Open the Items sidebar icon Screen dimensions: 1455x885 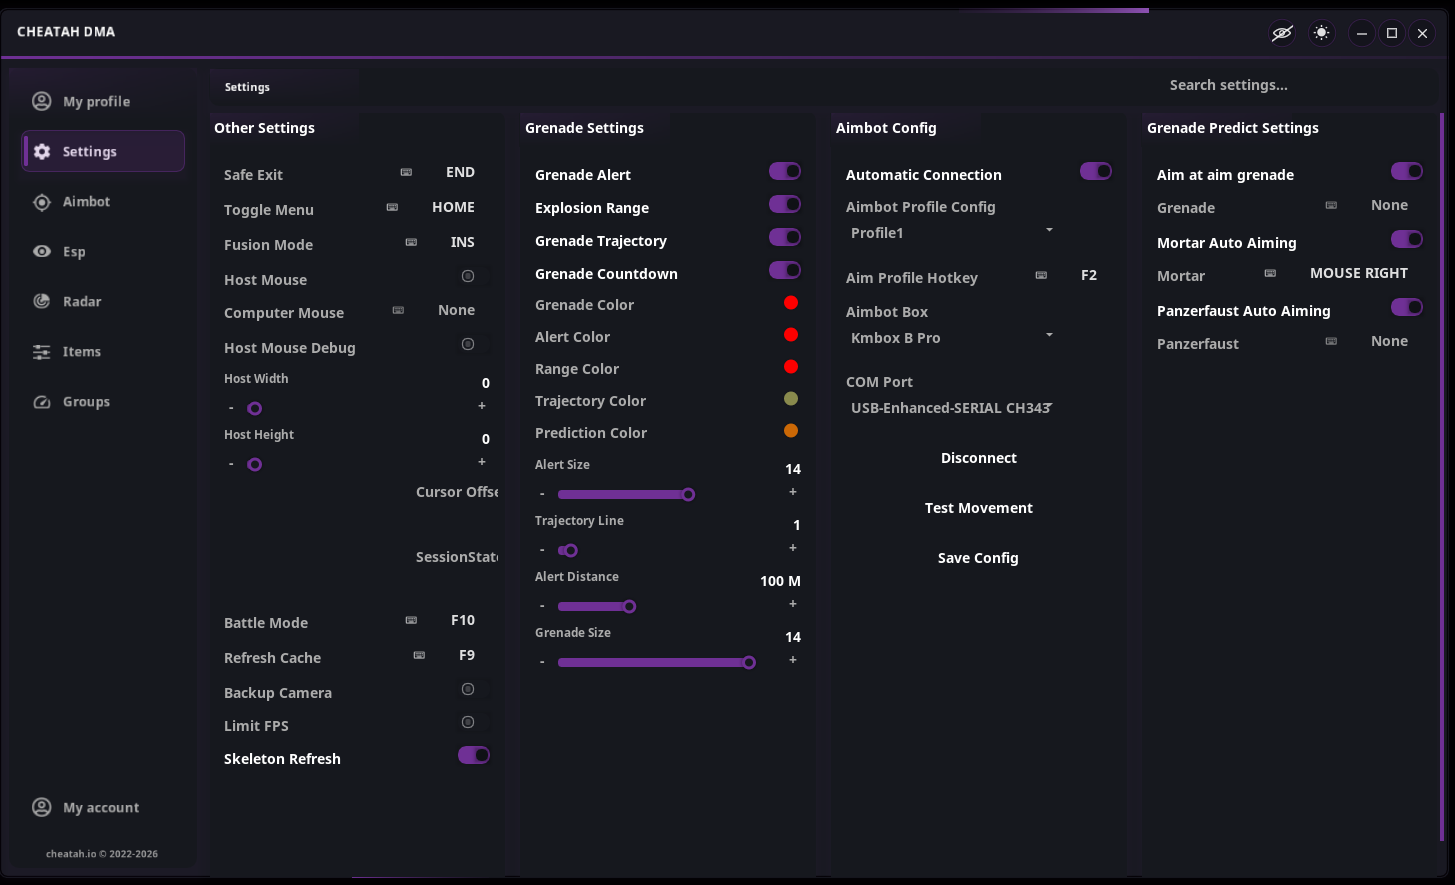42,351
